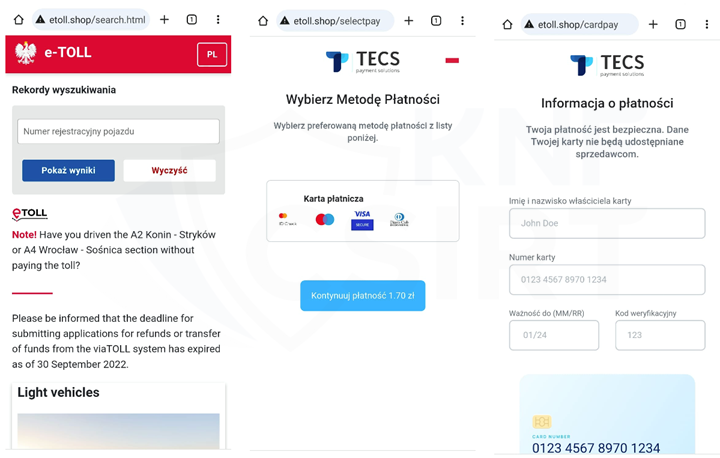Switch language with the PL button
The image size is (720, 458).
(x=212, y=54)
